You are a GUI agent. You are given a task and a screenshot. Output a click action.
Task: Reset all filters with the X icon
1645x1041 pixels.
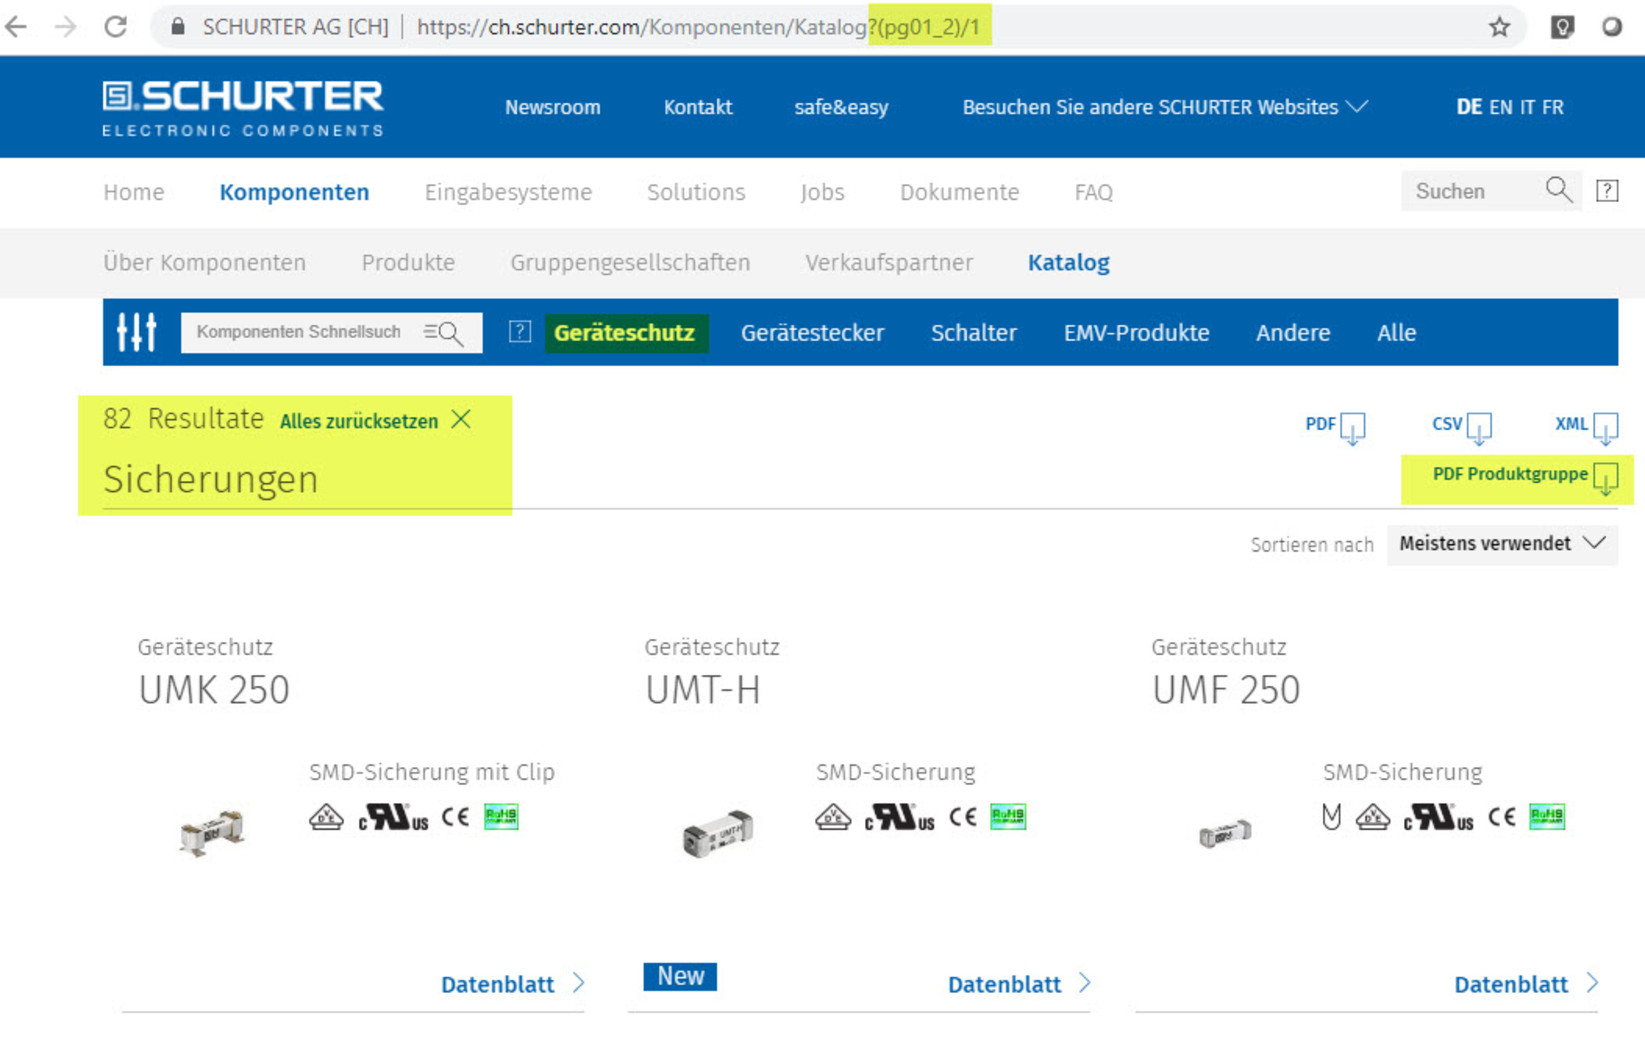click(461, 420)
